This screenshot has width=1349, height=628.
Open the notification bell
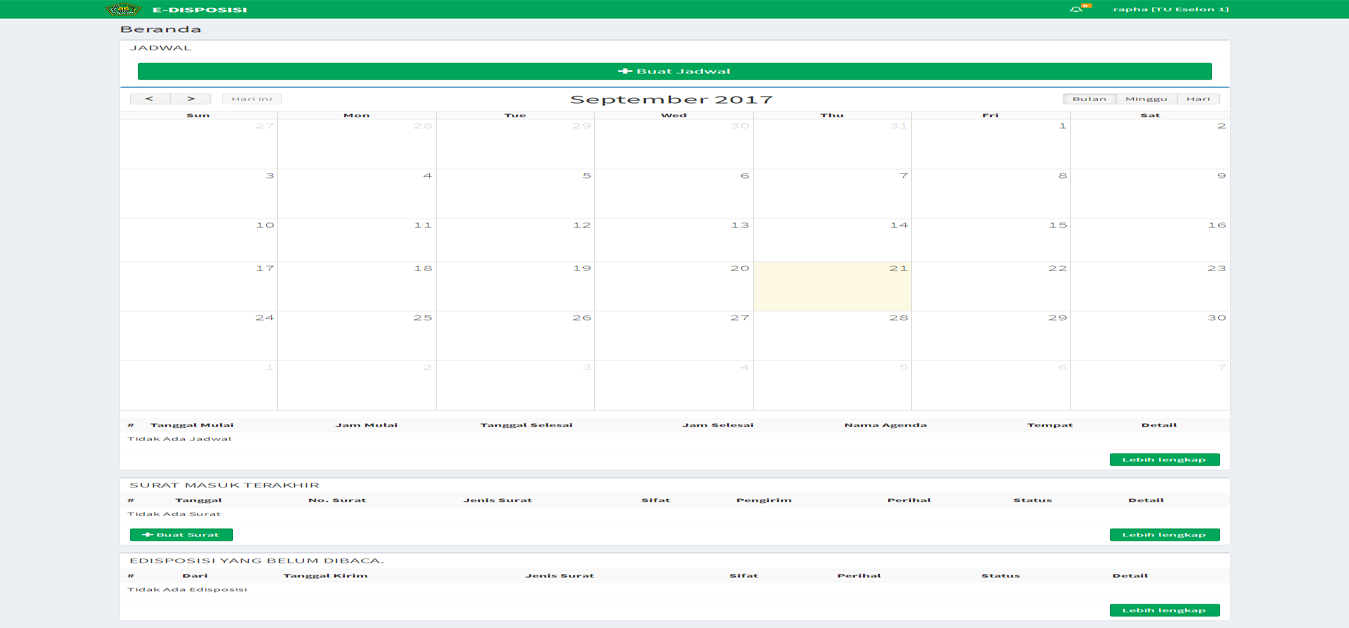tap(1076, 9)
